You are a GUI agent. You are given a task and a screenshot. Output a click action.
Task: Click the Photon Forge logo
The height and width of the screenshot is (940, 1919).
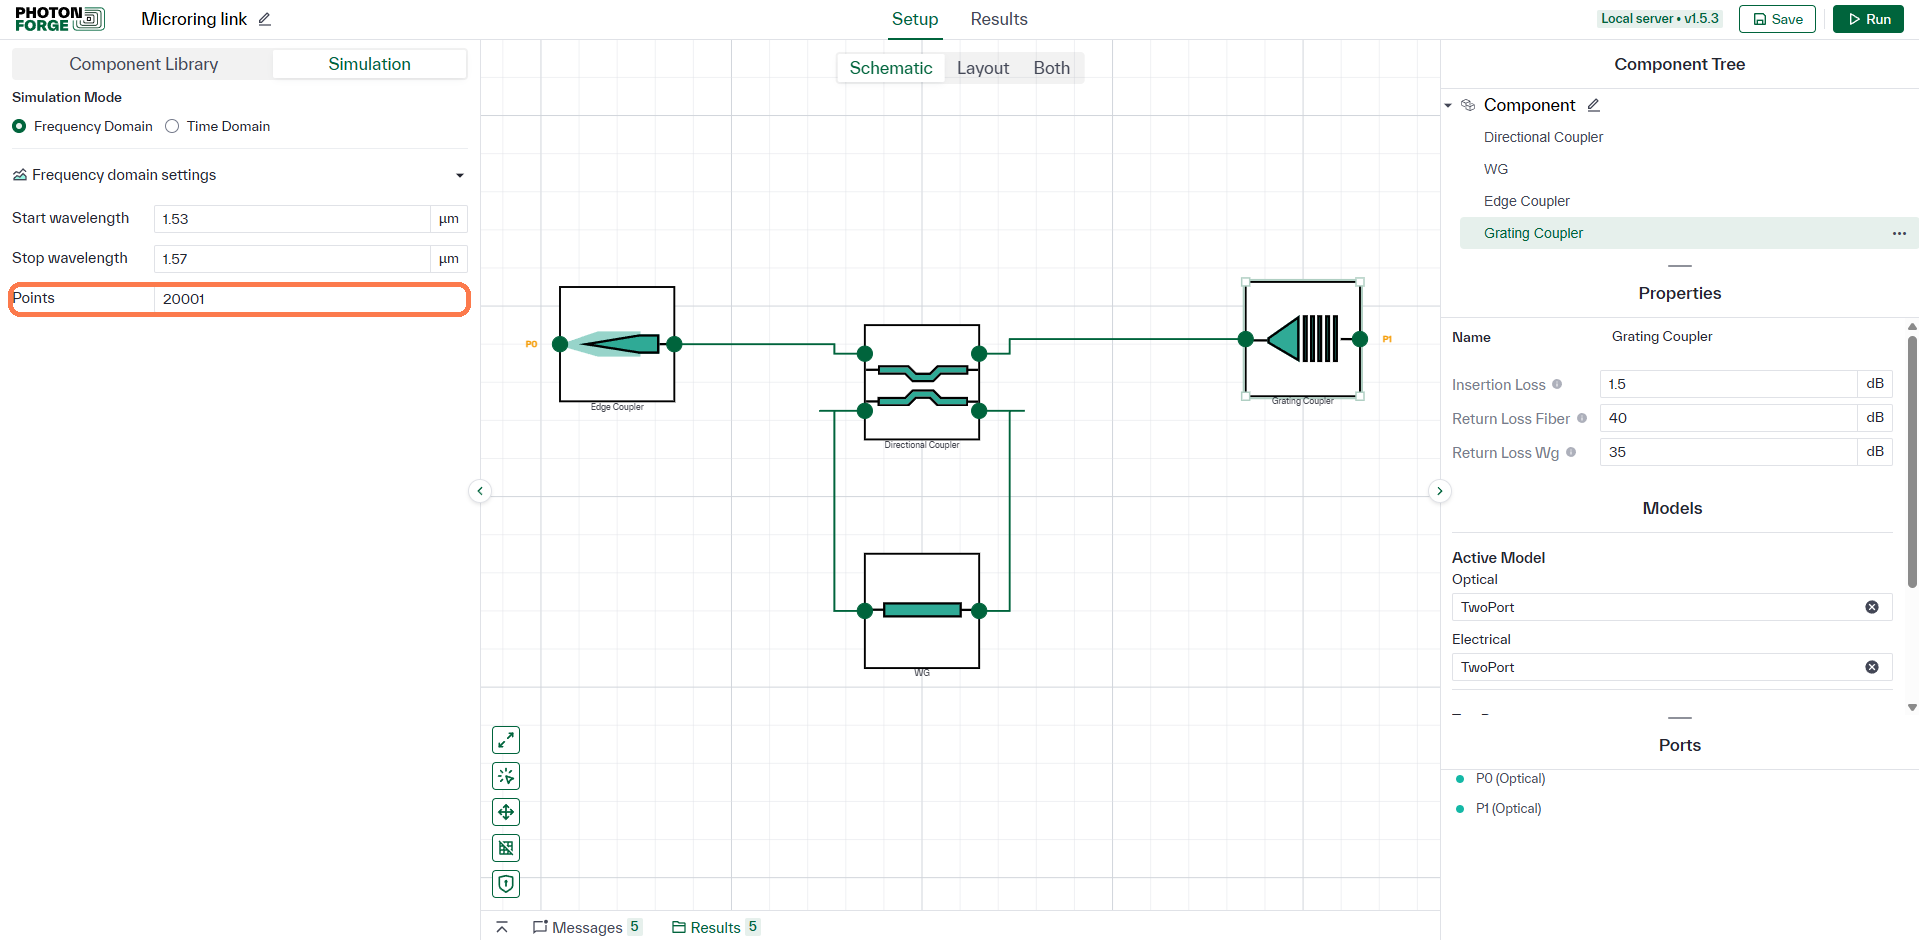coord(60,19)
